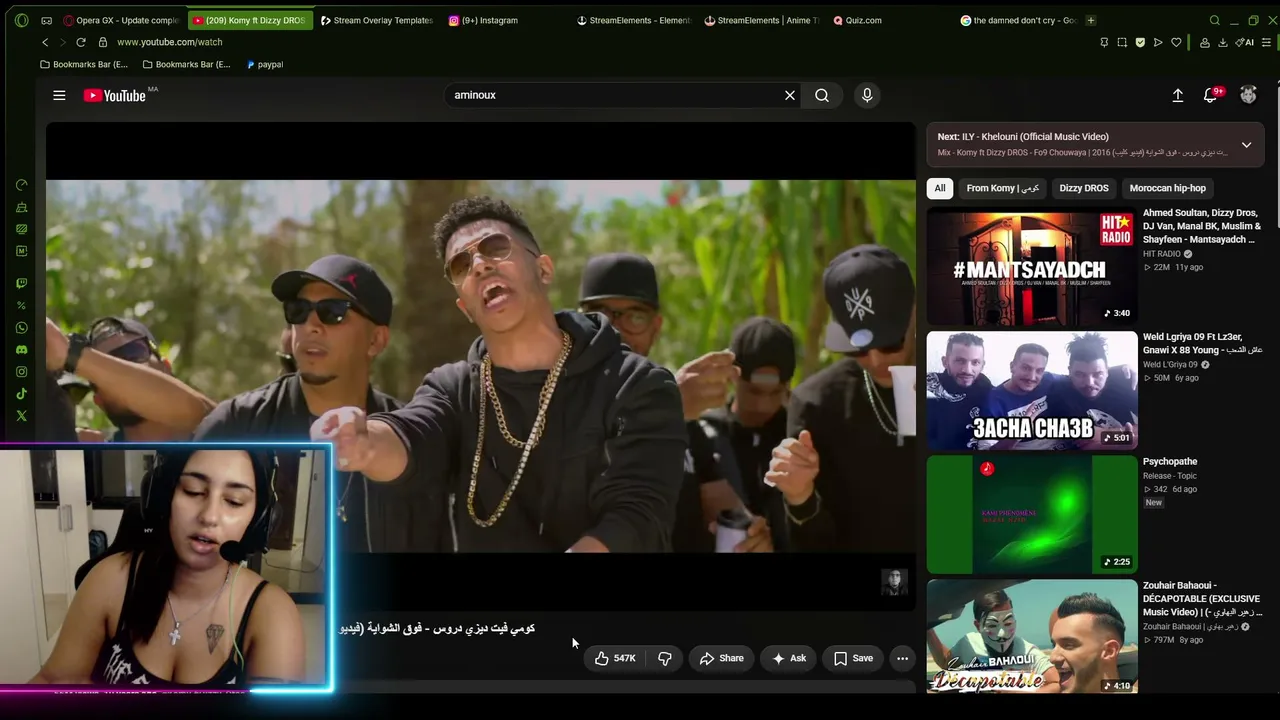Add page to bookmarks with heart icon

[1176, 42]
